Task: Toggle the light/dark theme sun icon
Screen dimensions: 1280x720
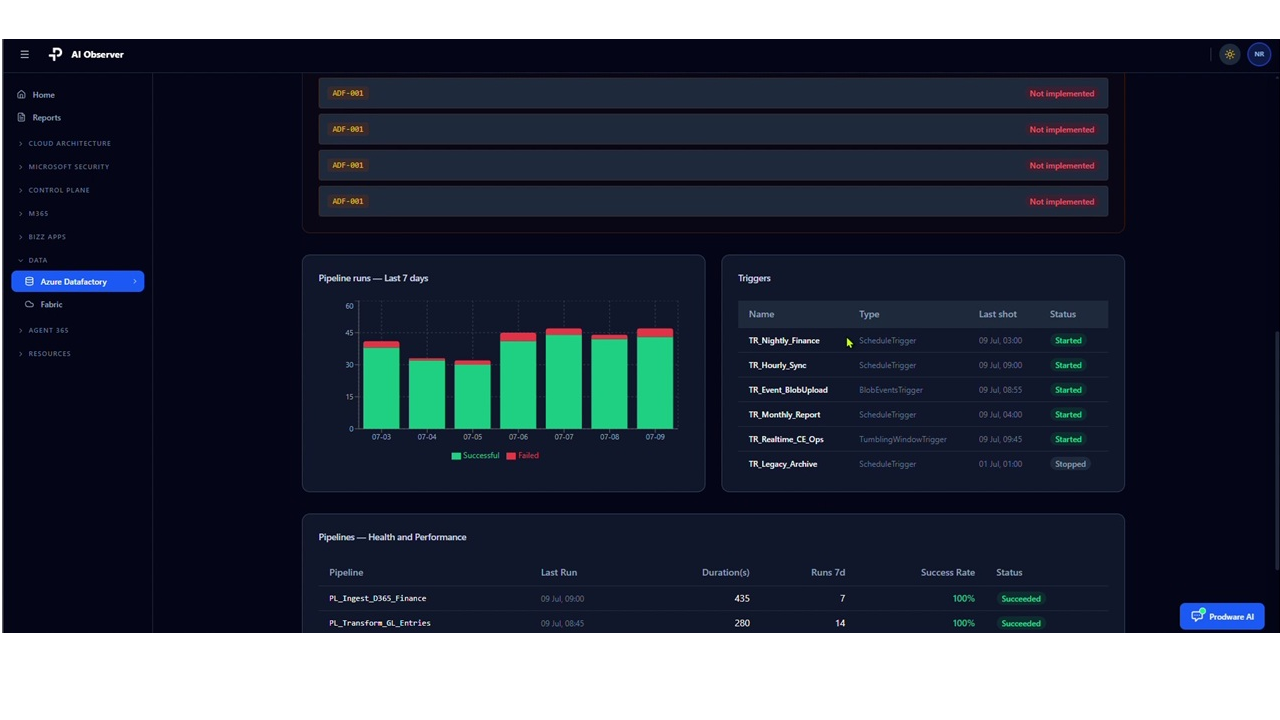Action: tap(1230, 55)
